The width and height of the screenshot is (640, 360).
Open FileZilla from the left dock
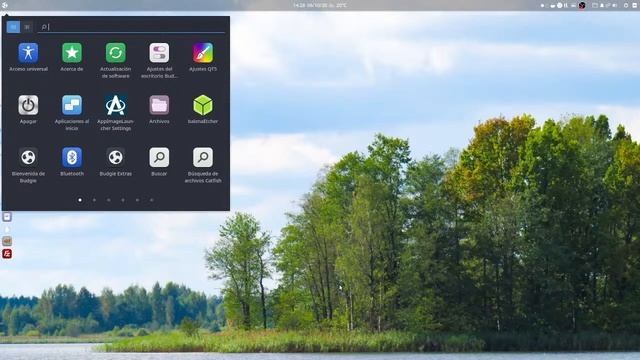coord(7,254)
